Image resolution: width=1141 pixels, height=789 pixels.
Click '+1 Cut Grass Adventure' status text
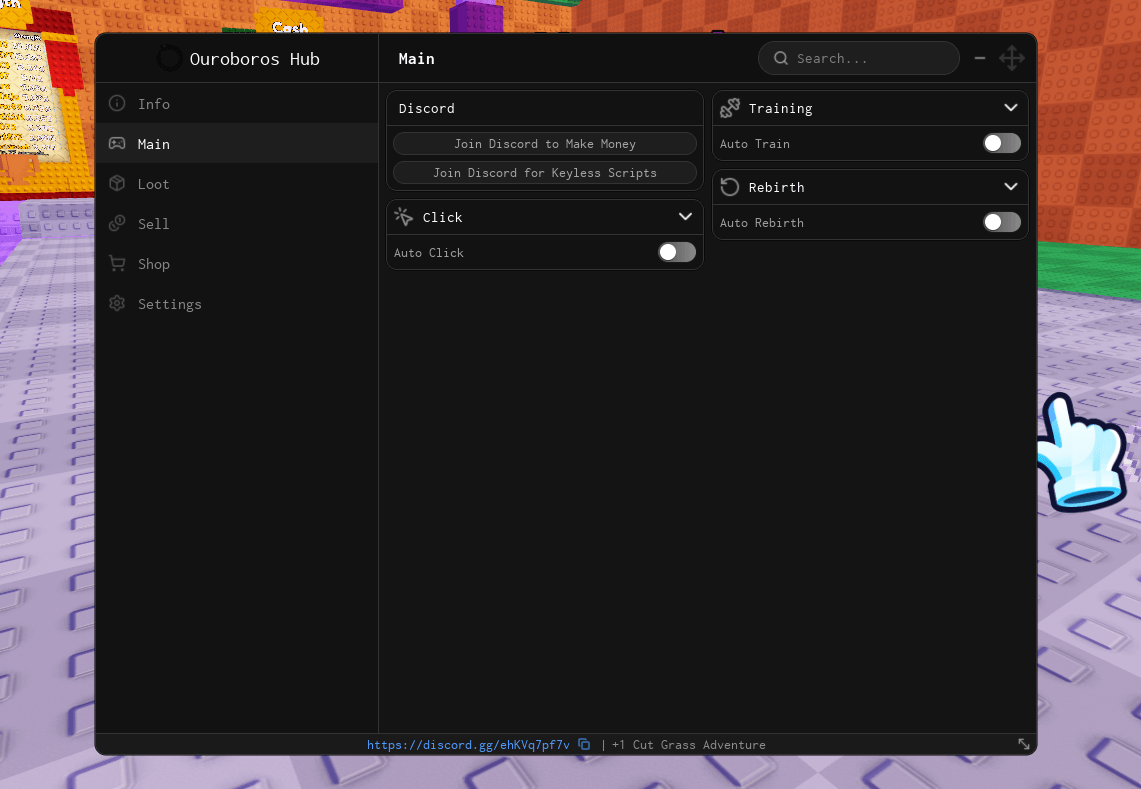tap(688, 745)
